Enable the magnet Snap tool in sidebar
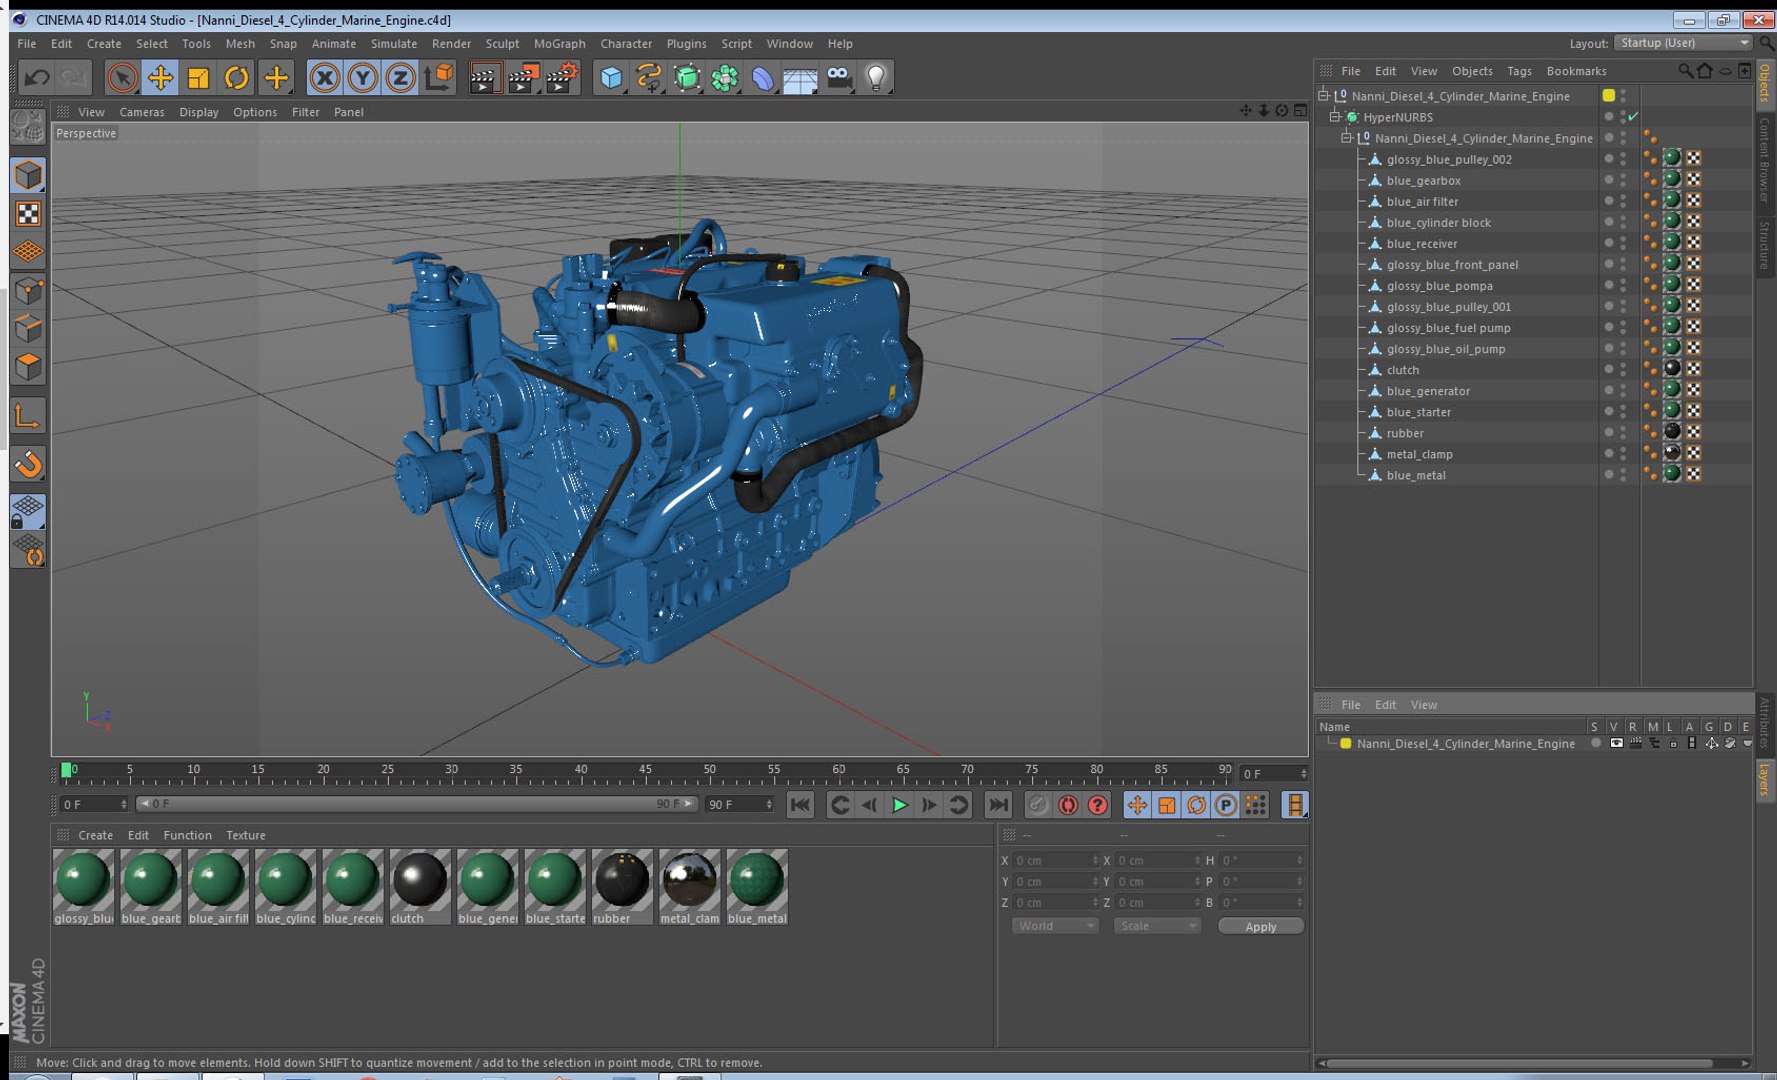 point(28,464)
